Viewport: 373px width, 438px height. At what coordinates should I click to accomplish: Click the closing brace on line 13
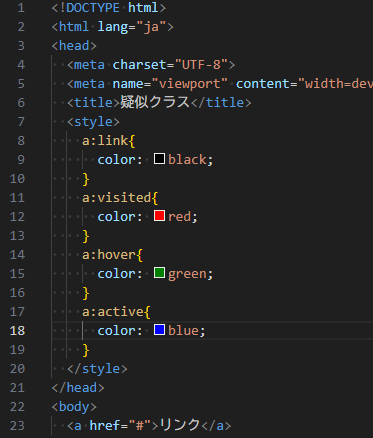(86, 236)
